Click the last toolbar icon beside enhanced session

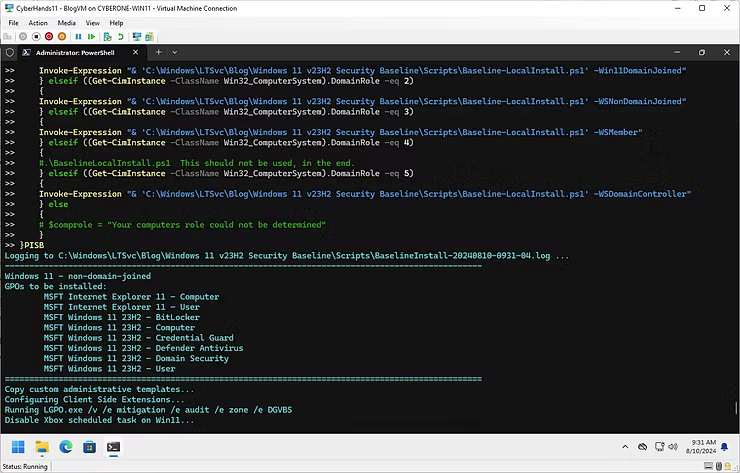click(x=150, y=36)
